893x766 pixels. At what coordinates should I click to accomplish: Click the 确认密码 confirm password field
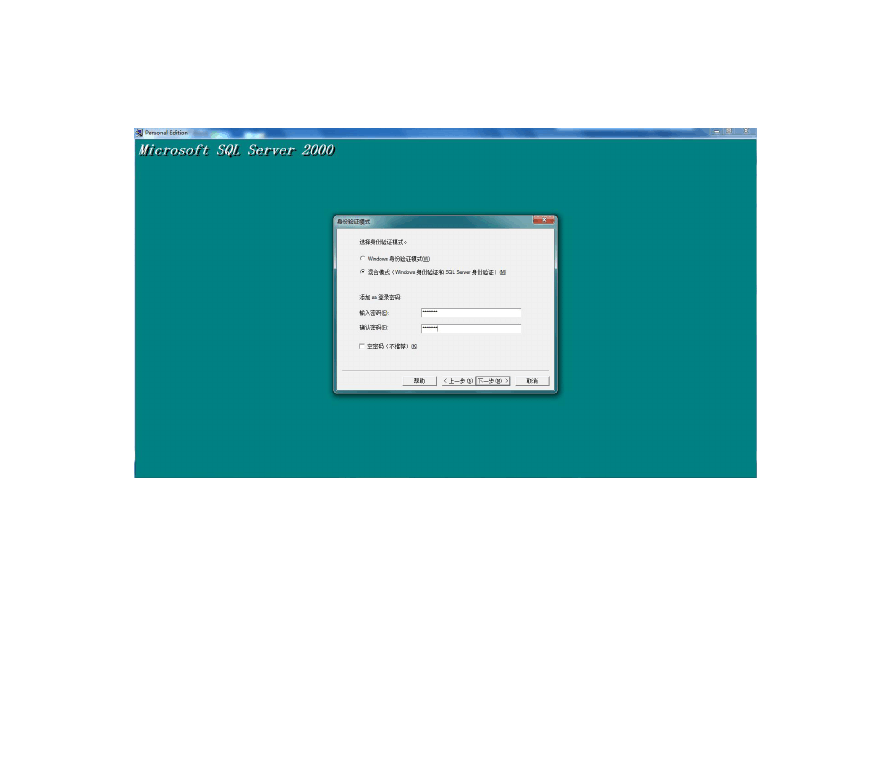tap(471, 328)
